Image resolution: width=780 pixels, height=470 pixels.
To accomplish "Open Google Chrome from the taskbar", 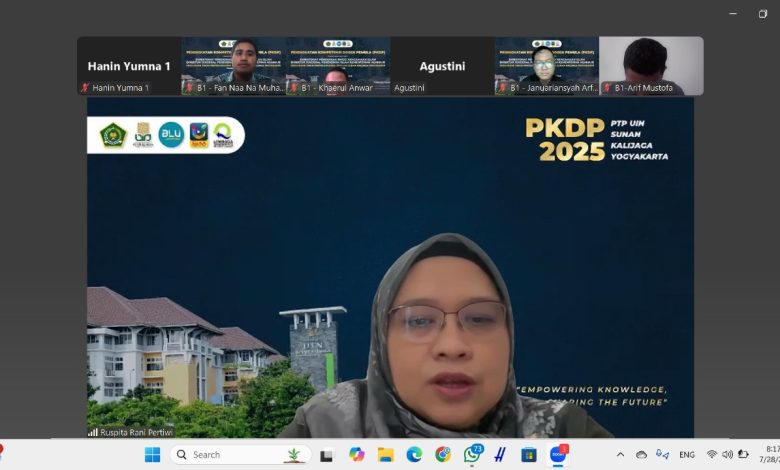I will coord(443,455).
